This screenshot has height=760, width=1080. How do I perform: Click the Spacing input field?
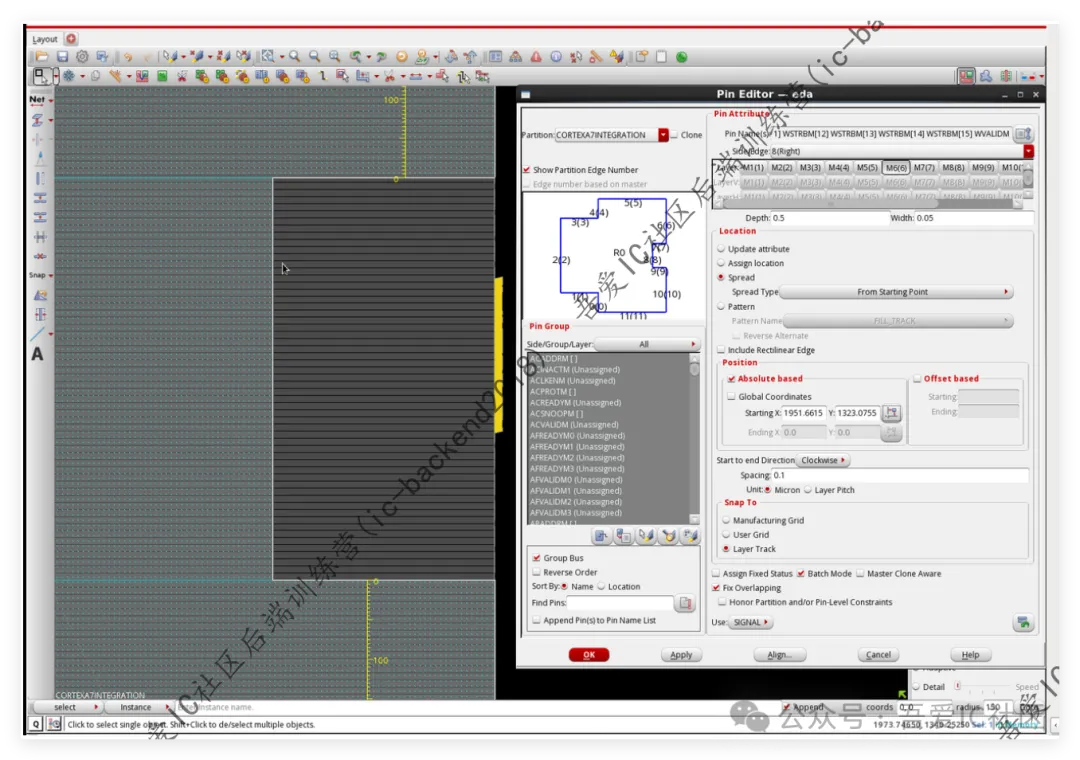tap(900, 475)
